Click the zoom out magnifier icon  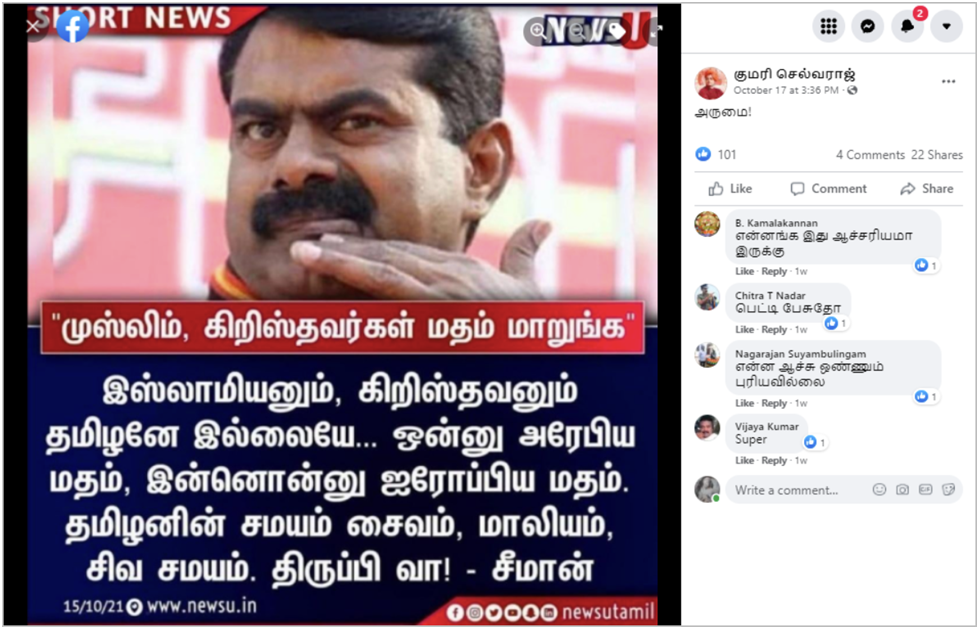(578, 31)
